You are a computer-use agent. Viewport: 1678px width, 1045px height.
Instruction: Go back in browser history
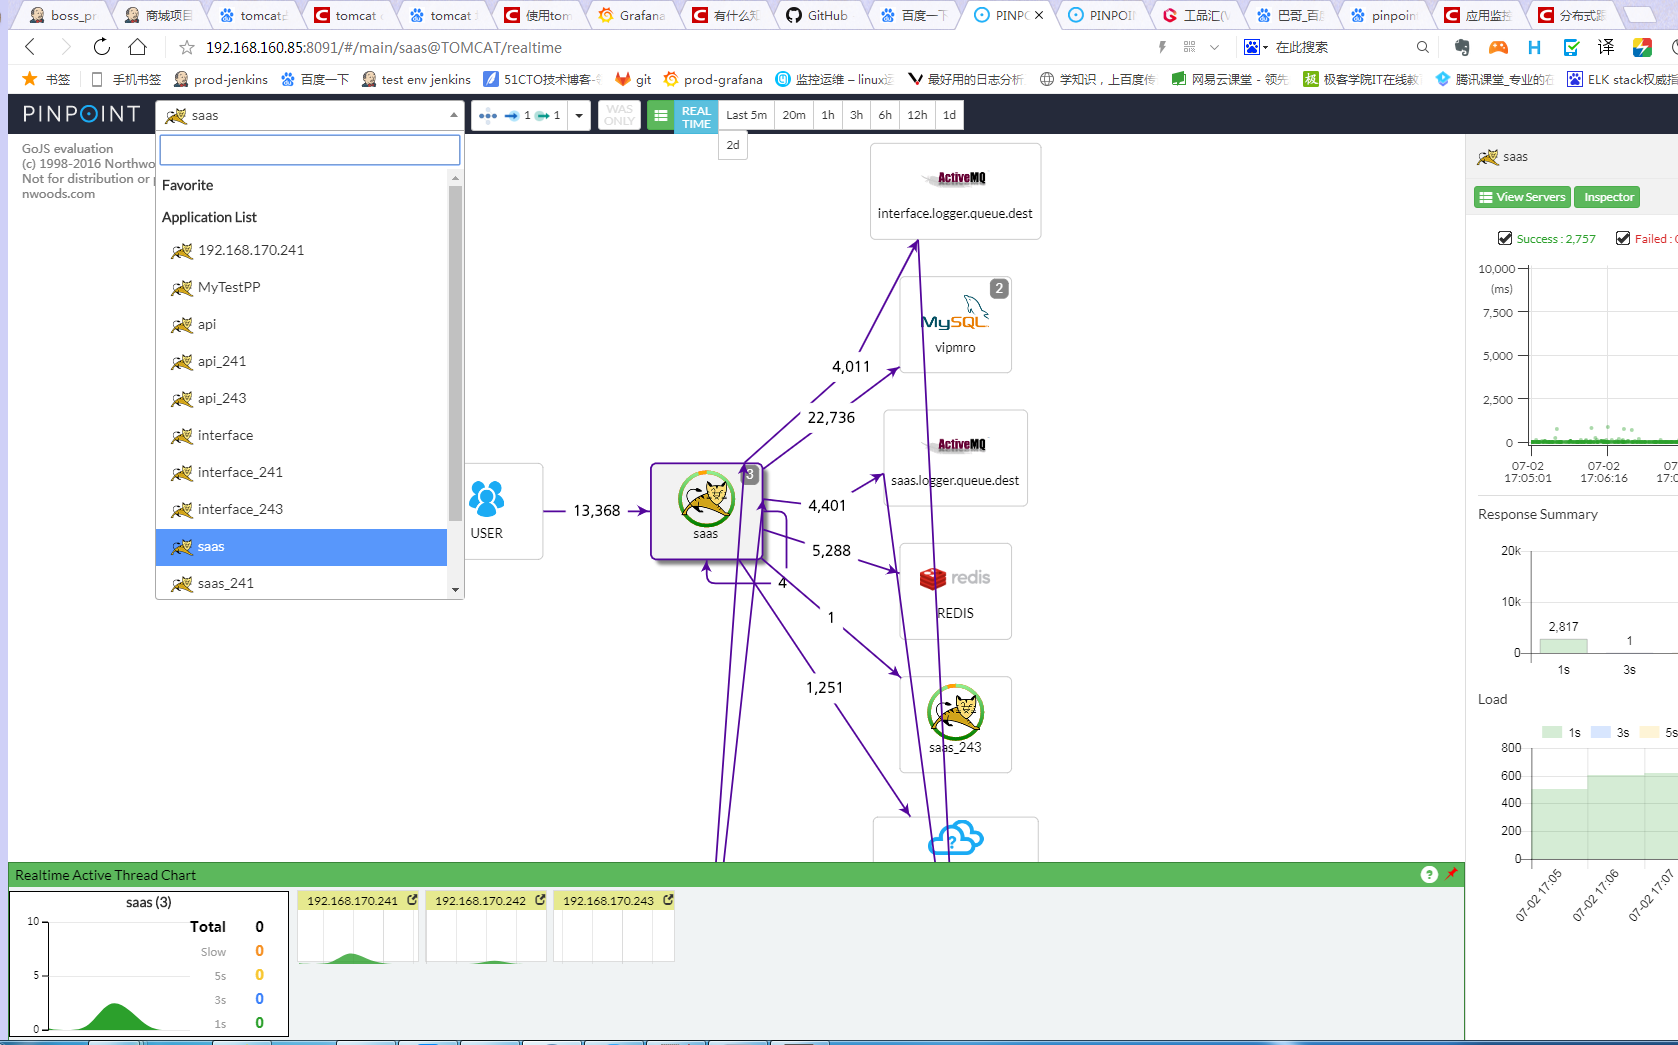pos(30,47)
